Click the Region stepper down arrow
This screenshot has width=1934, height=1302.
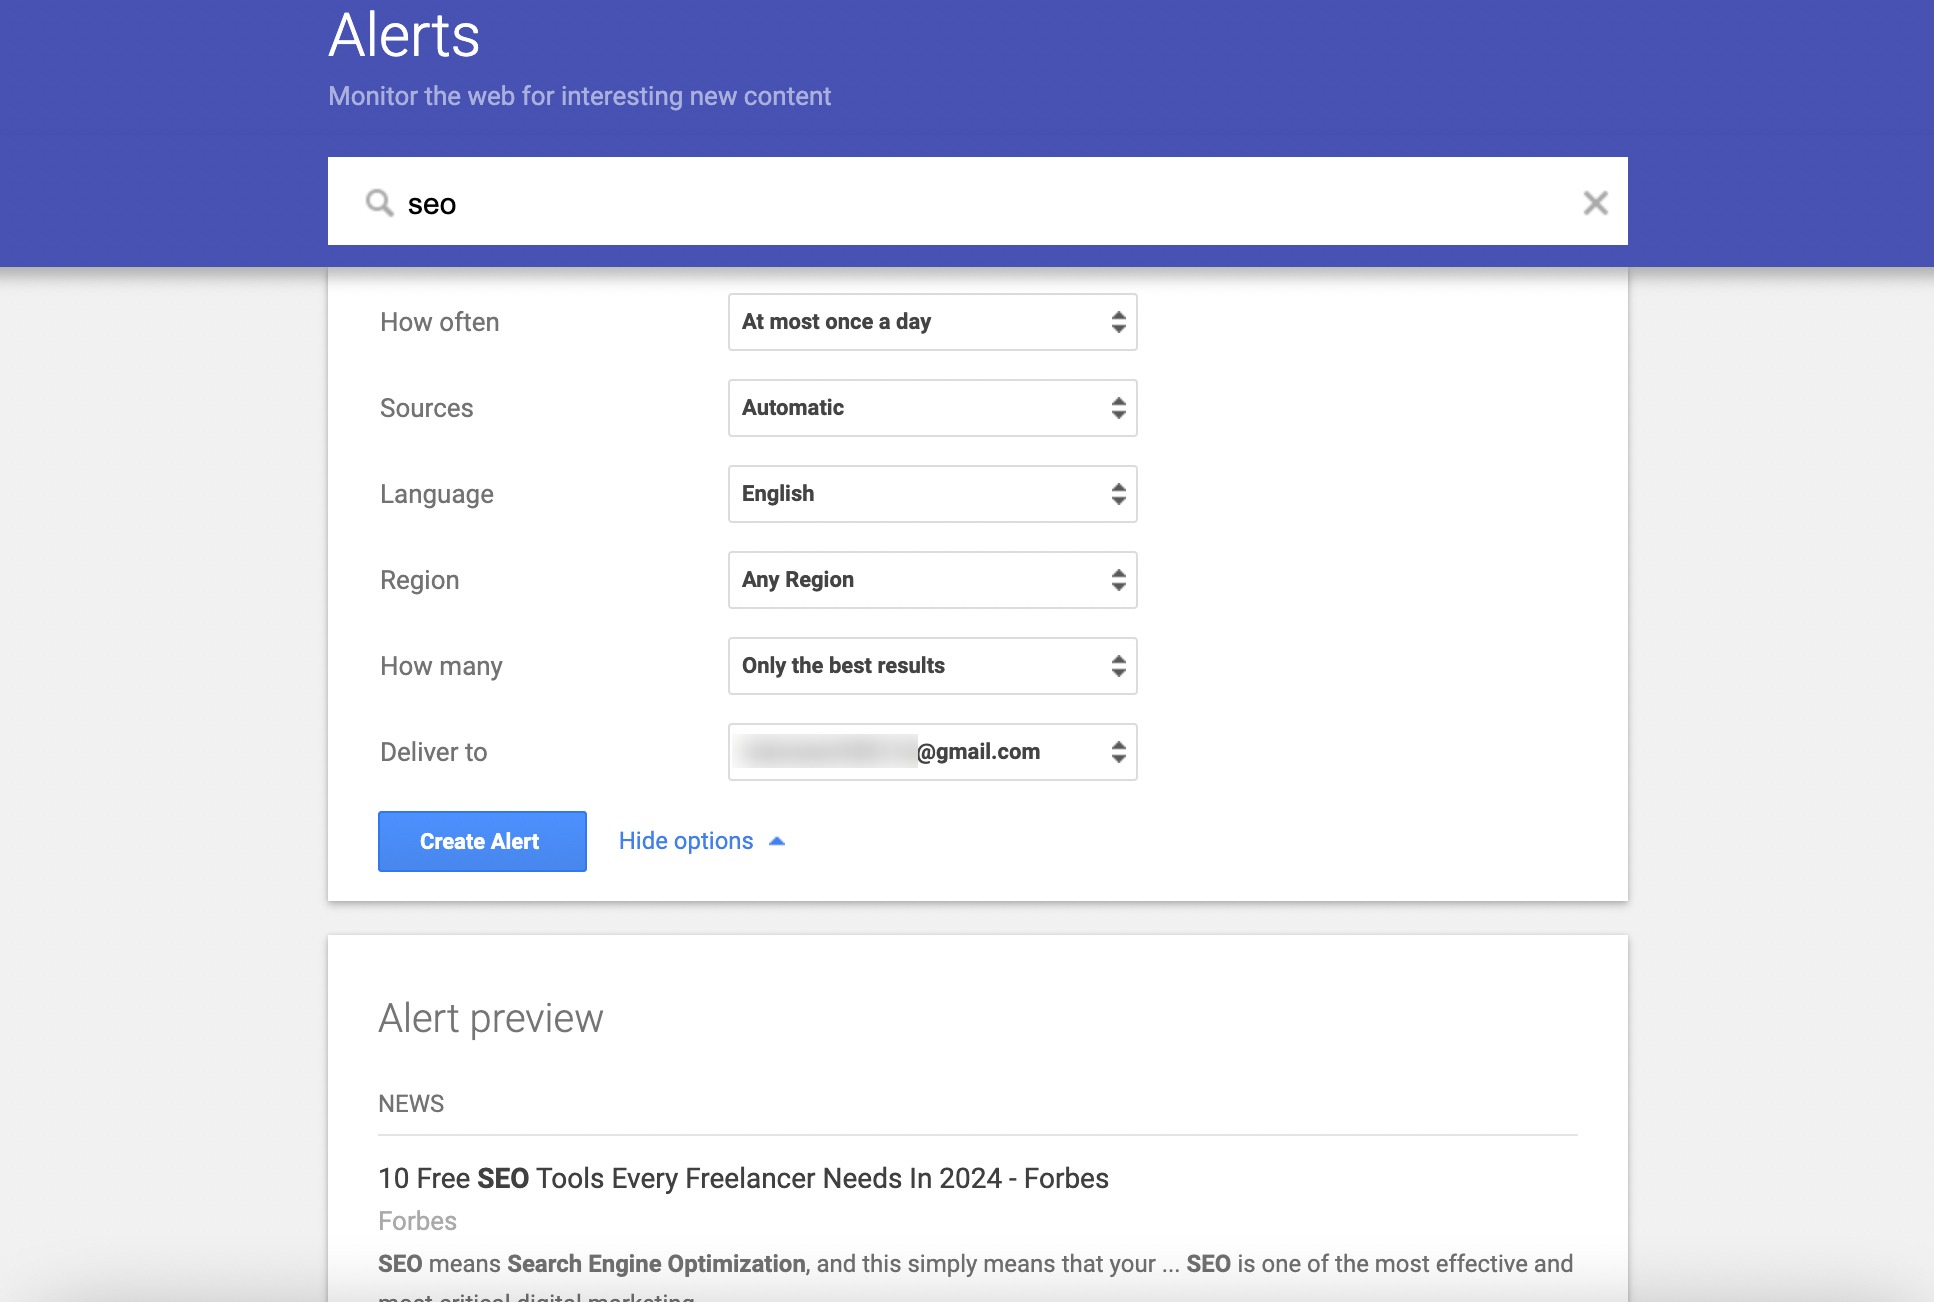1119,587
